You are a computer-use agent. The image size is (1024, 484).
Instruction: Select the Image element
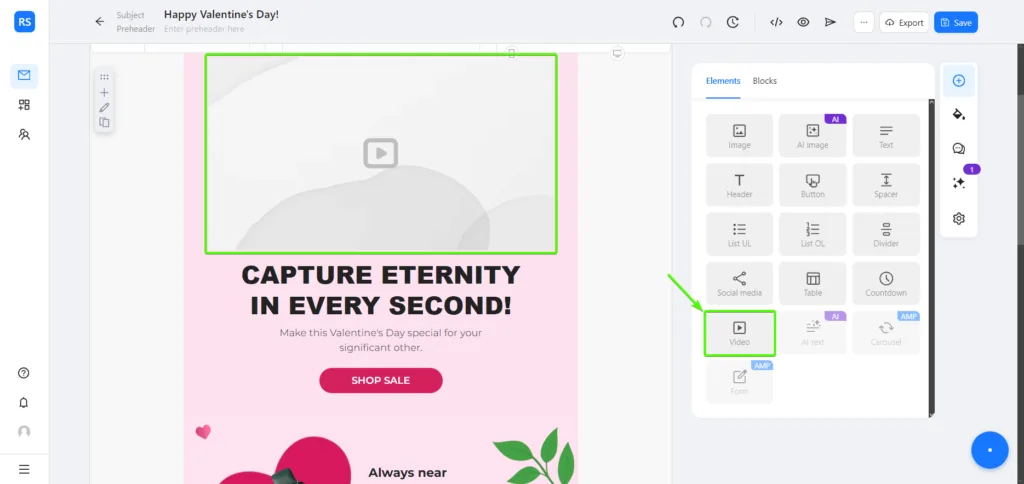pos(739,136)
